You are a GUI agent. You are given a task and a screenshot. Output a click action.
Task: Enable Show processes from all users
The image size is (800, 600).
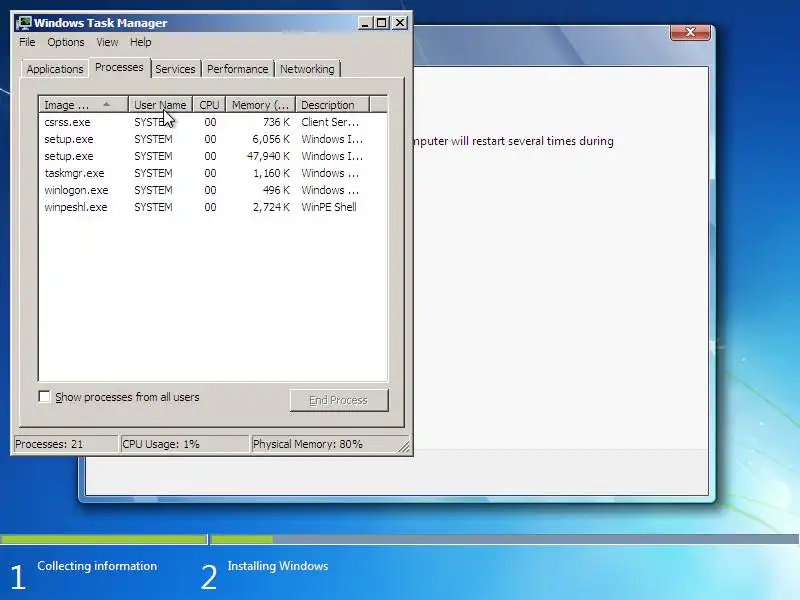45,397
